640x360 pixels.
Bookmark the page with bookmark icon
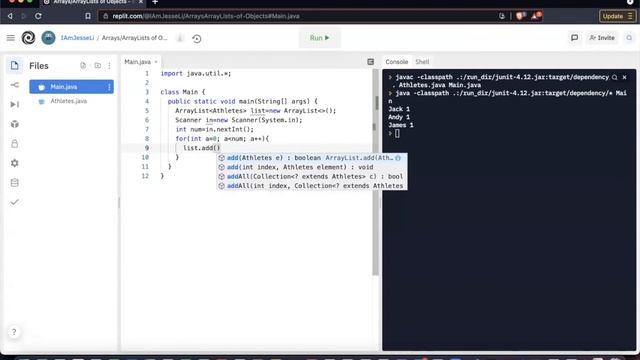click(x=88, y=16)
